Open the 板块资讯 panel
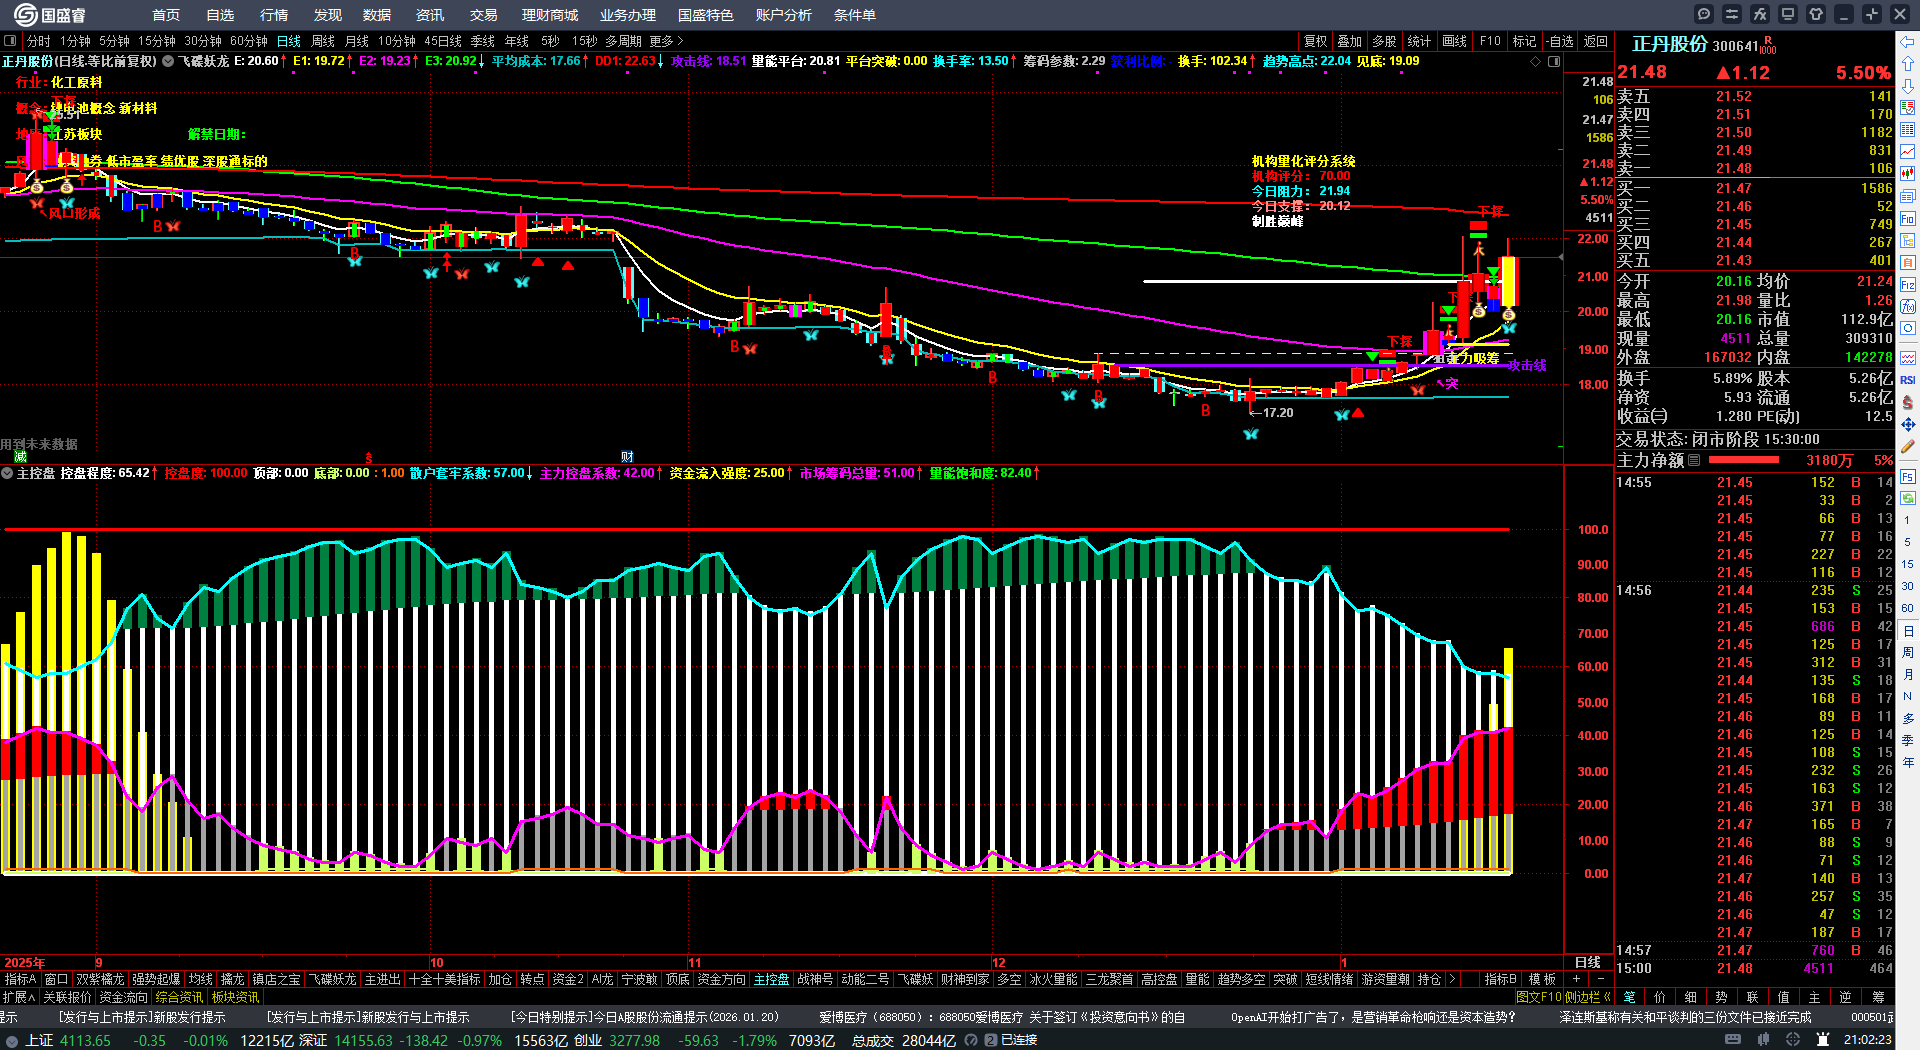The image size is (1920, 1050). click(x=235, y=997)
